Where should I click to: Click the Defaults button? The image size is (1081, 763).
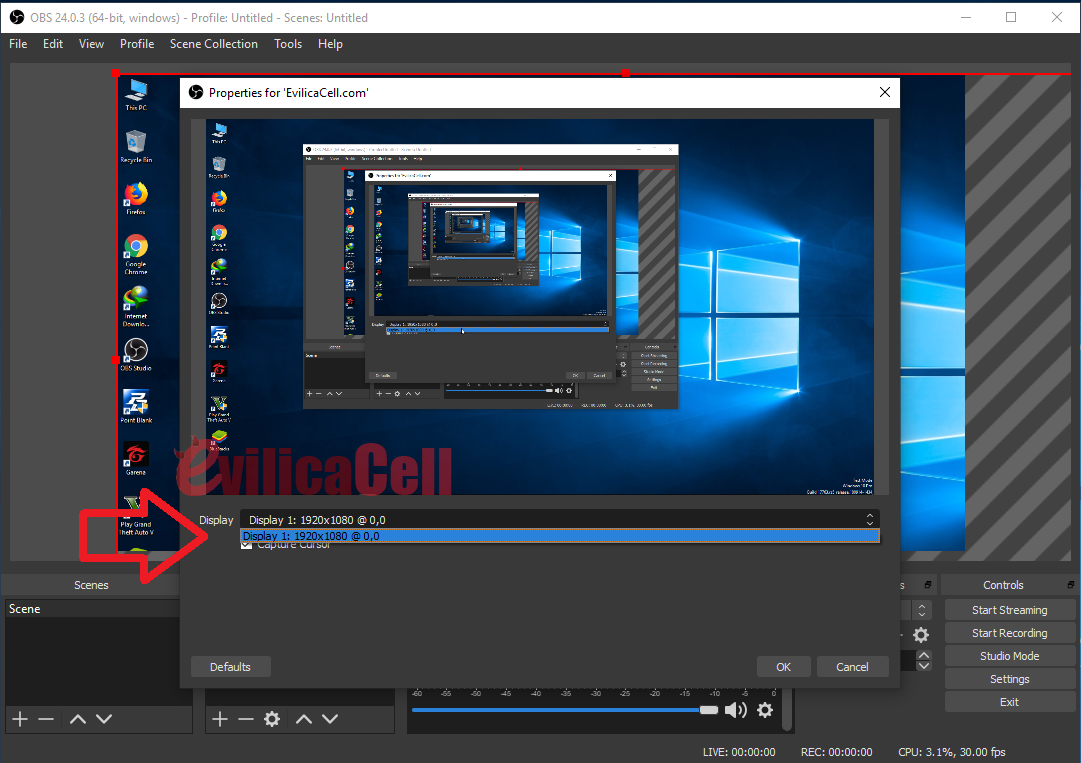click(230, 667)
